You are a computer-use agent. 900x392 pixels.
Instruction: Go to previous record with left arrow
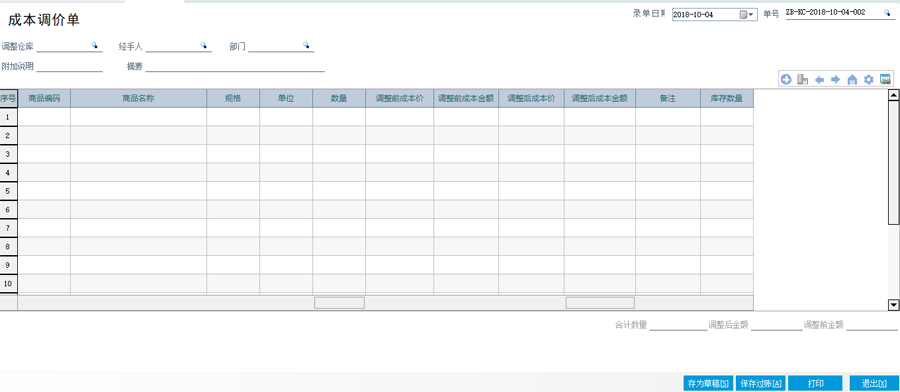pyautogui.click(x=819, y=80)
